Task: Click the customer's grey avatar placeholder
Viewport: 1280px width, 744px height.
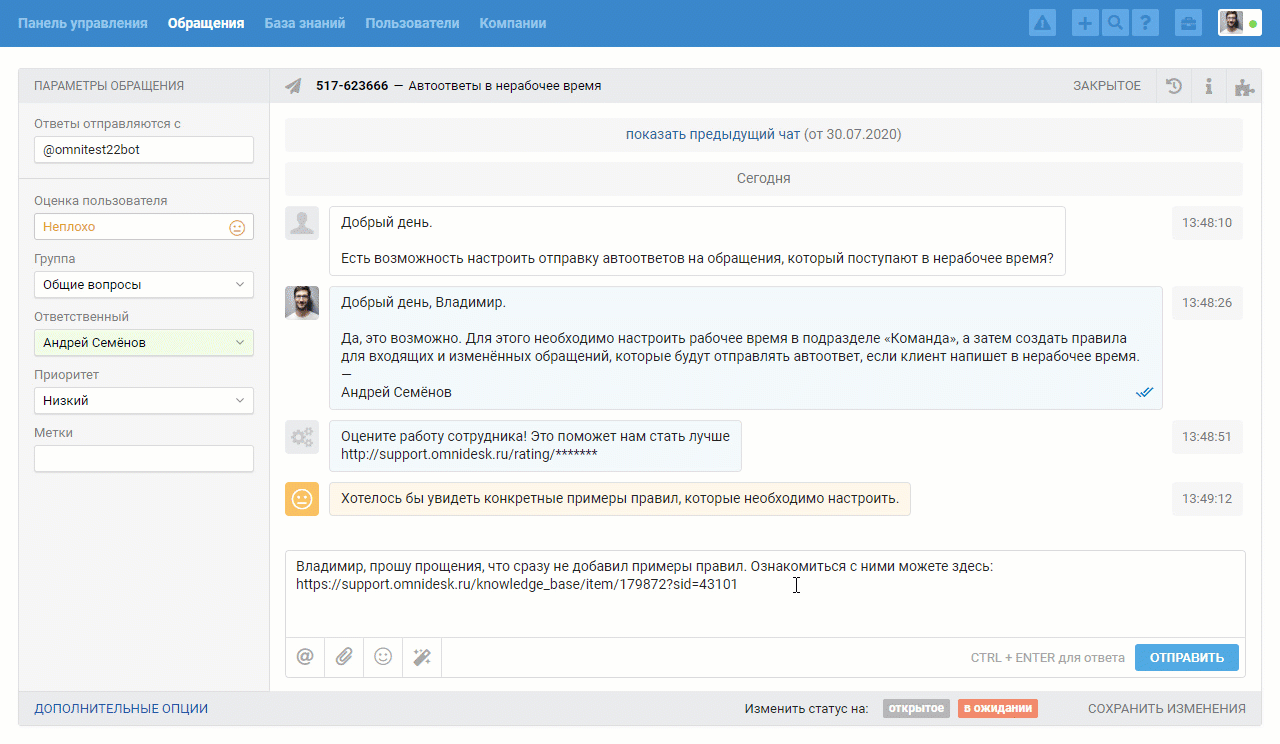Action: coord(302,223)
